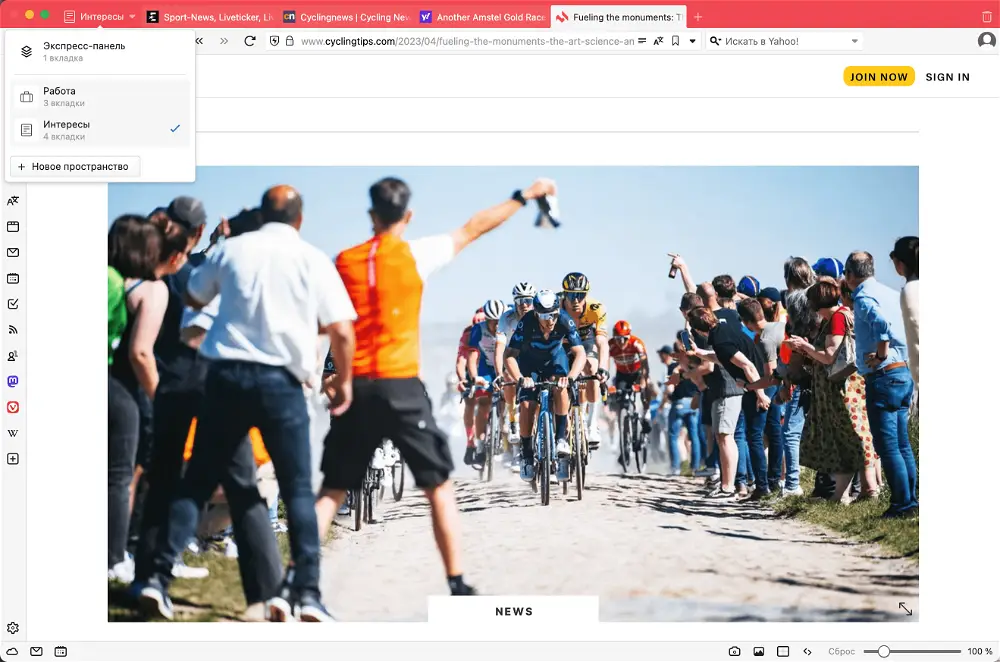Click the fast forward double-arrow button
This screenshot has height=662, width=1000.
pos(224,41)
